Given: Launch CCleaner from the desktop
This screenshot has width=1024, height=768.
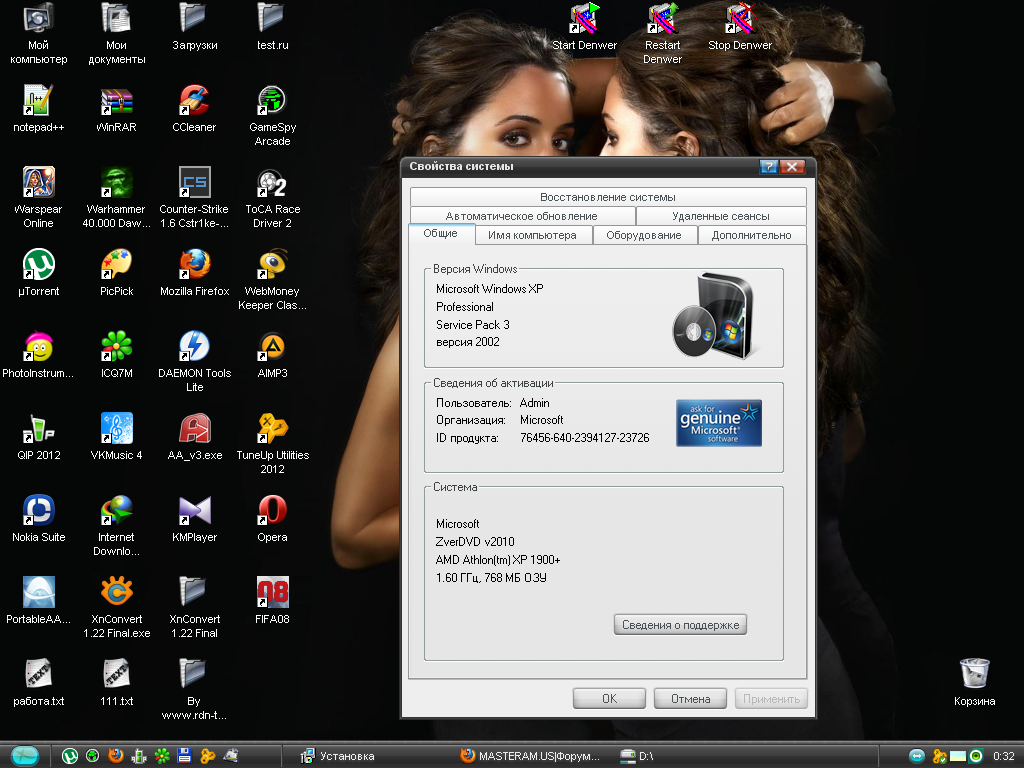Looking at the screenshot, I should pyautogui.click(x=194, y=109).
